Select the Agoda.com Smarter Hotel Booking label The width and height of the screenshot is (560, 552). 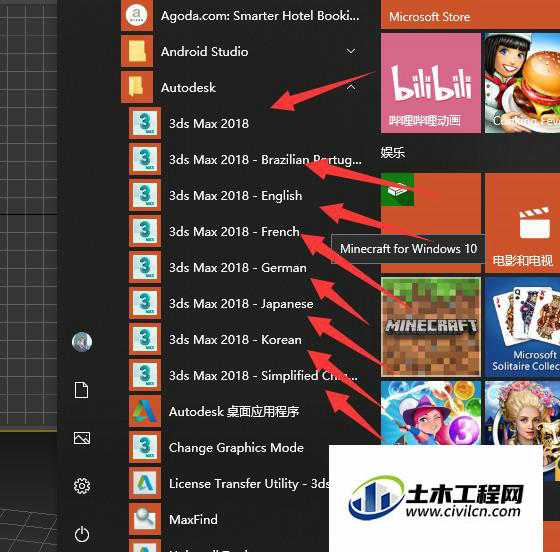(260, 15)
